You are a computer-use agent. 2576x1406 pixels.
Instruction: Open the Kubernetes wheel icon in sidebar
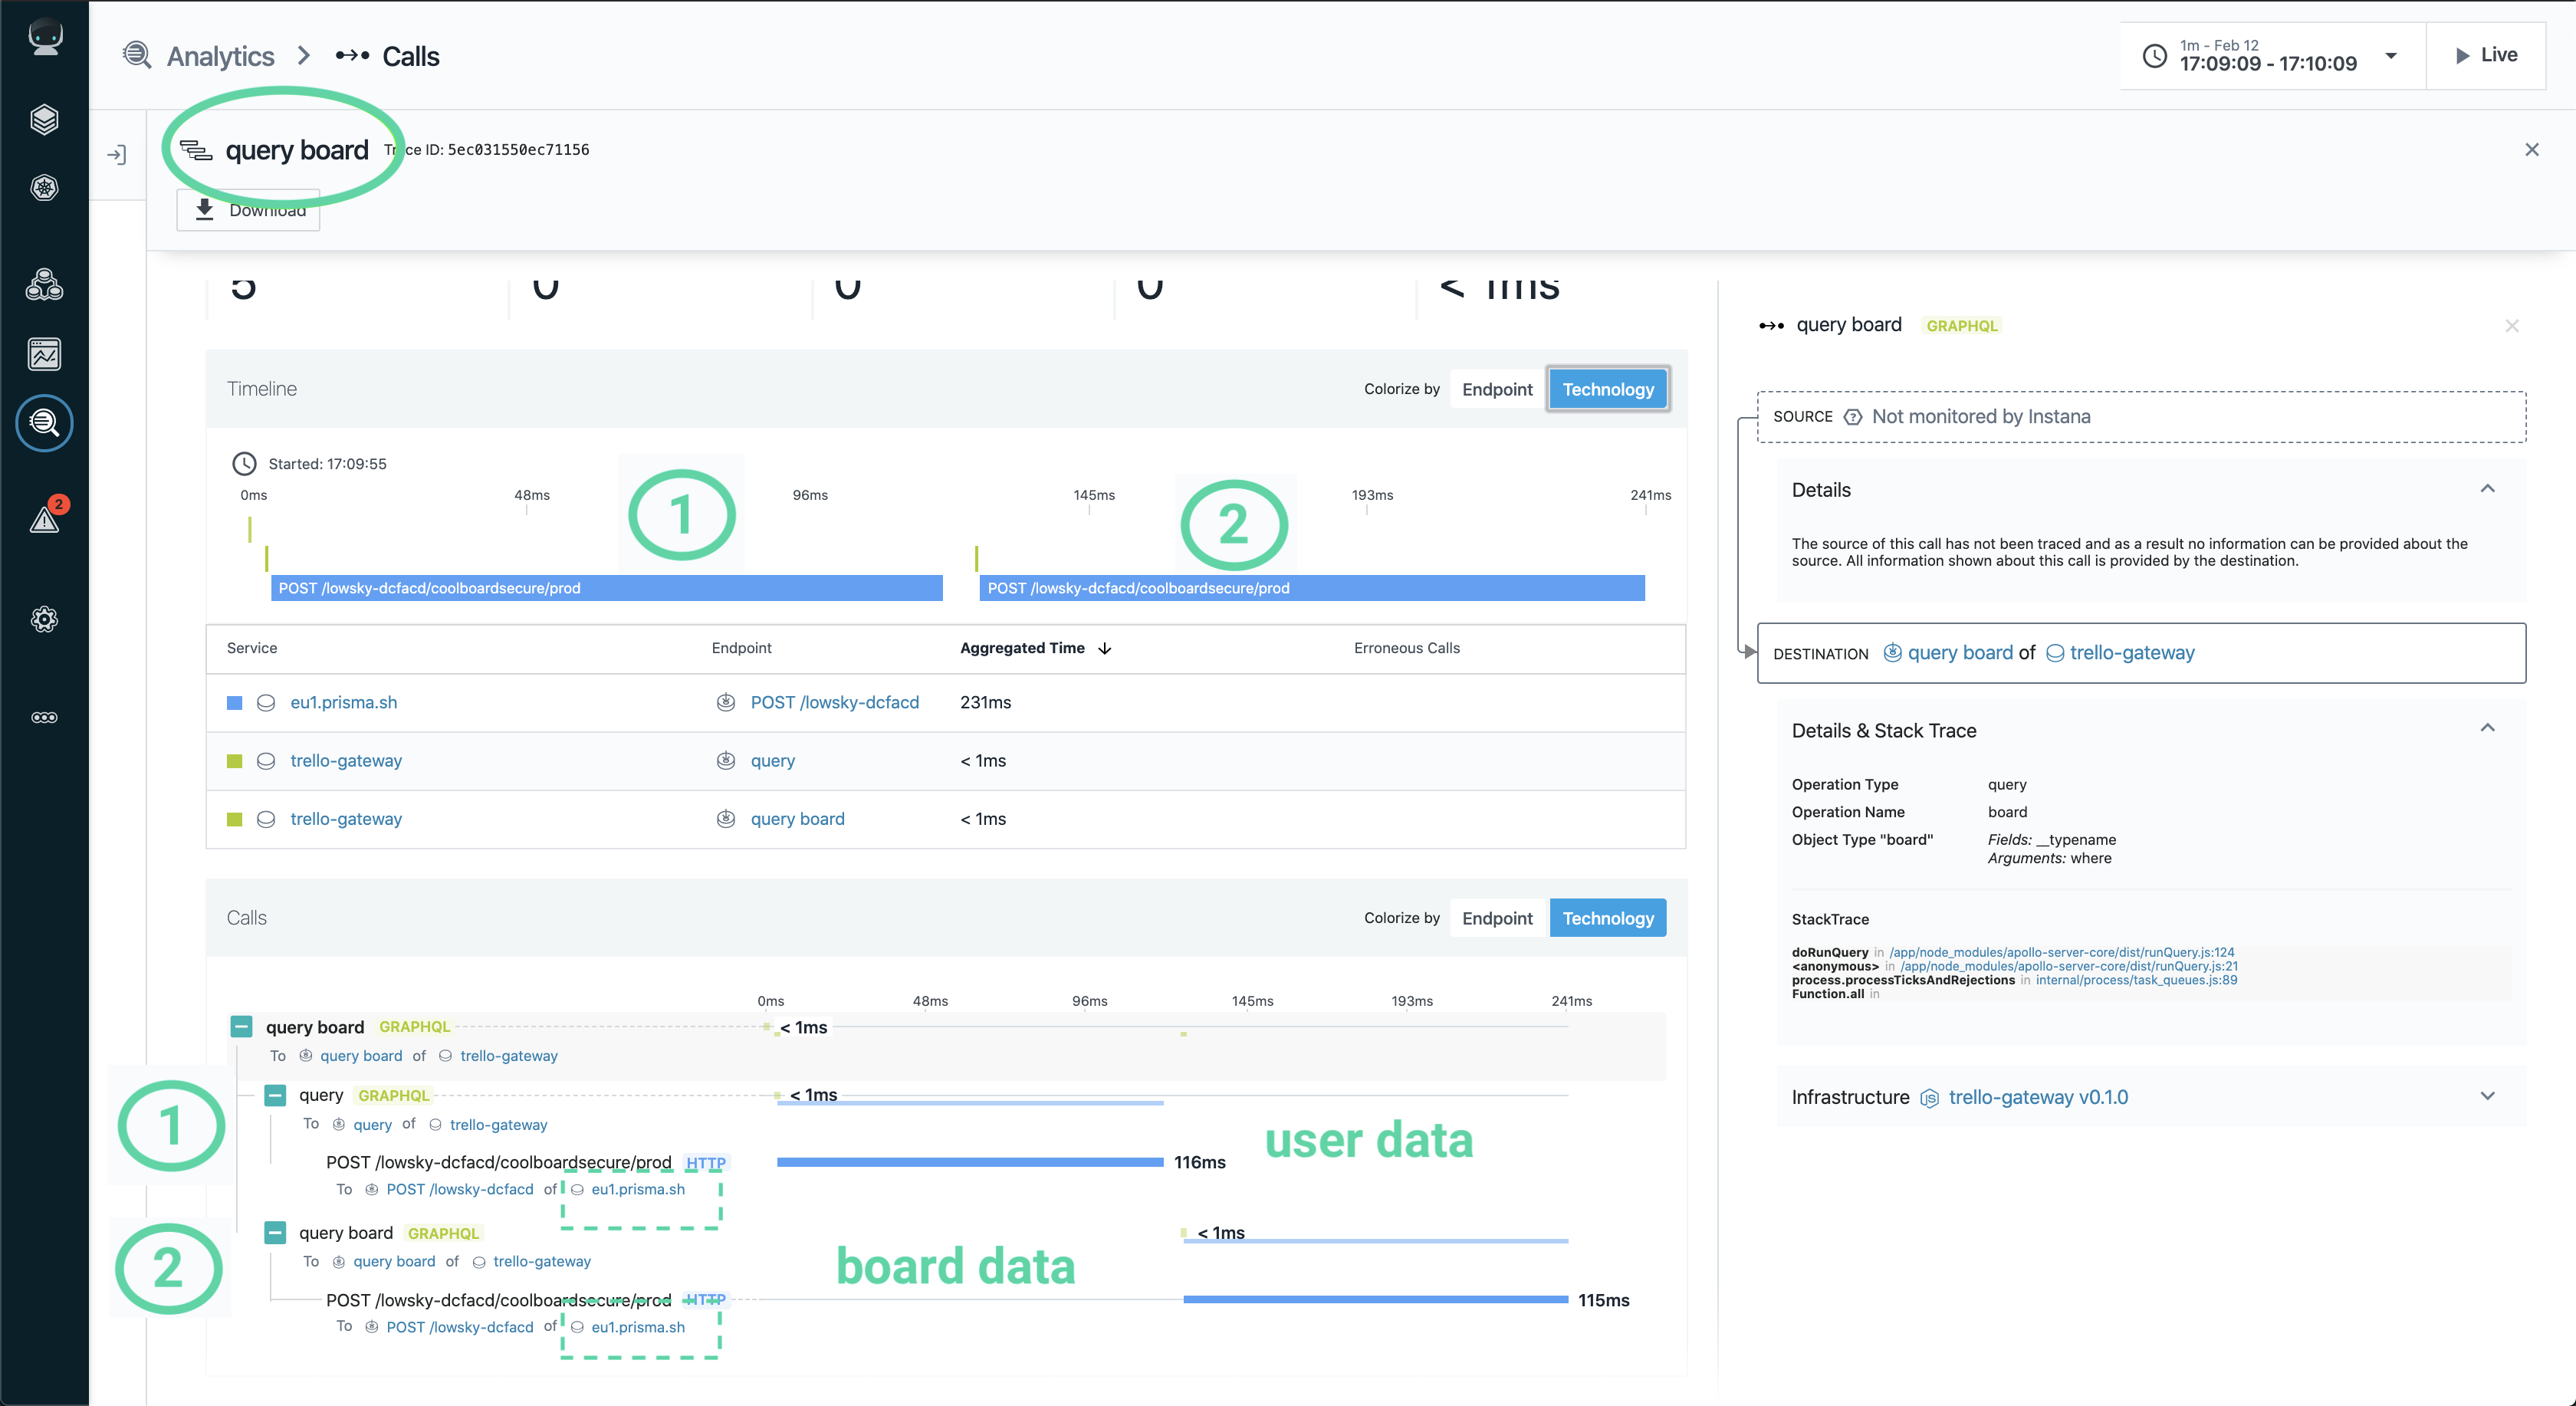(44, 187)
